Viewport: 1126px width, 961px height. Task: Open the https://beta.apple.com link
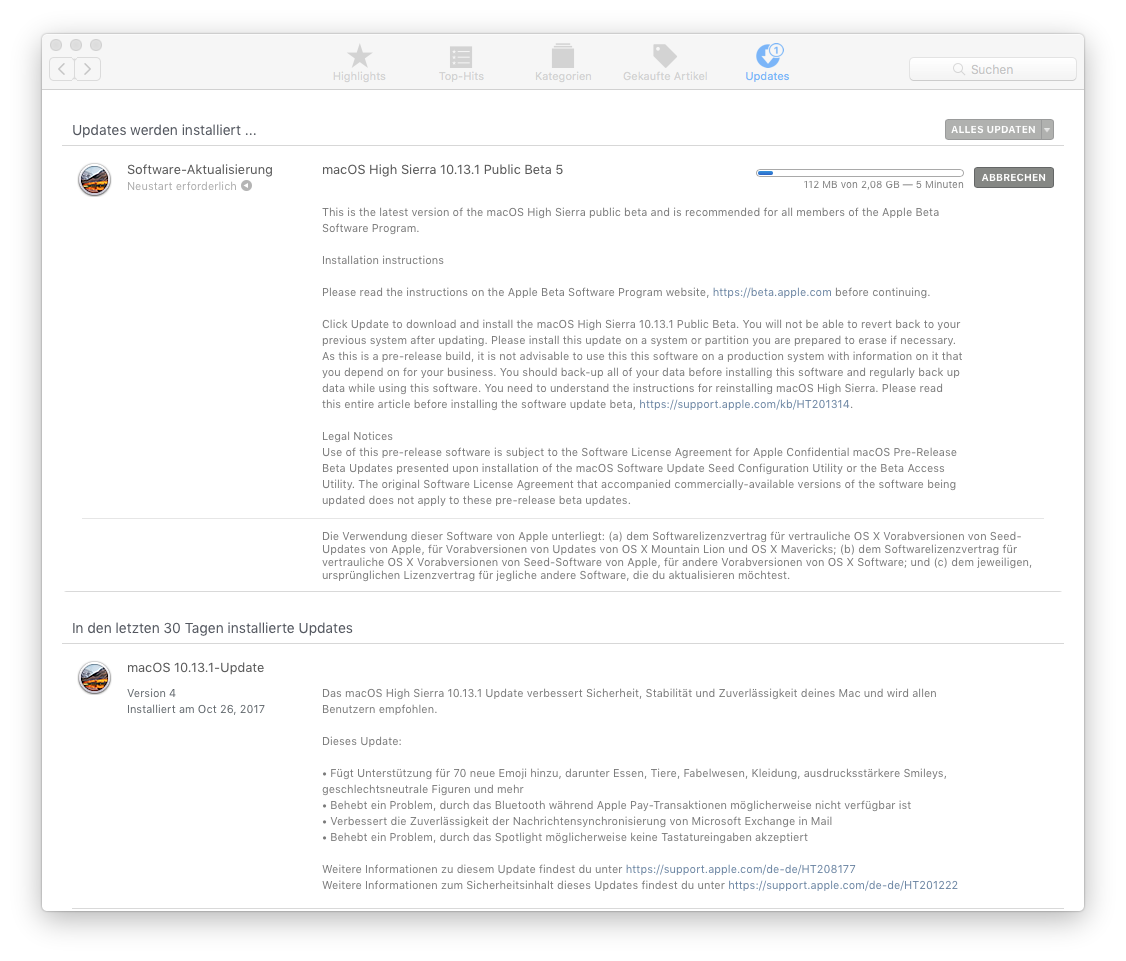coord(772,292)
